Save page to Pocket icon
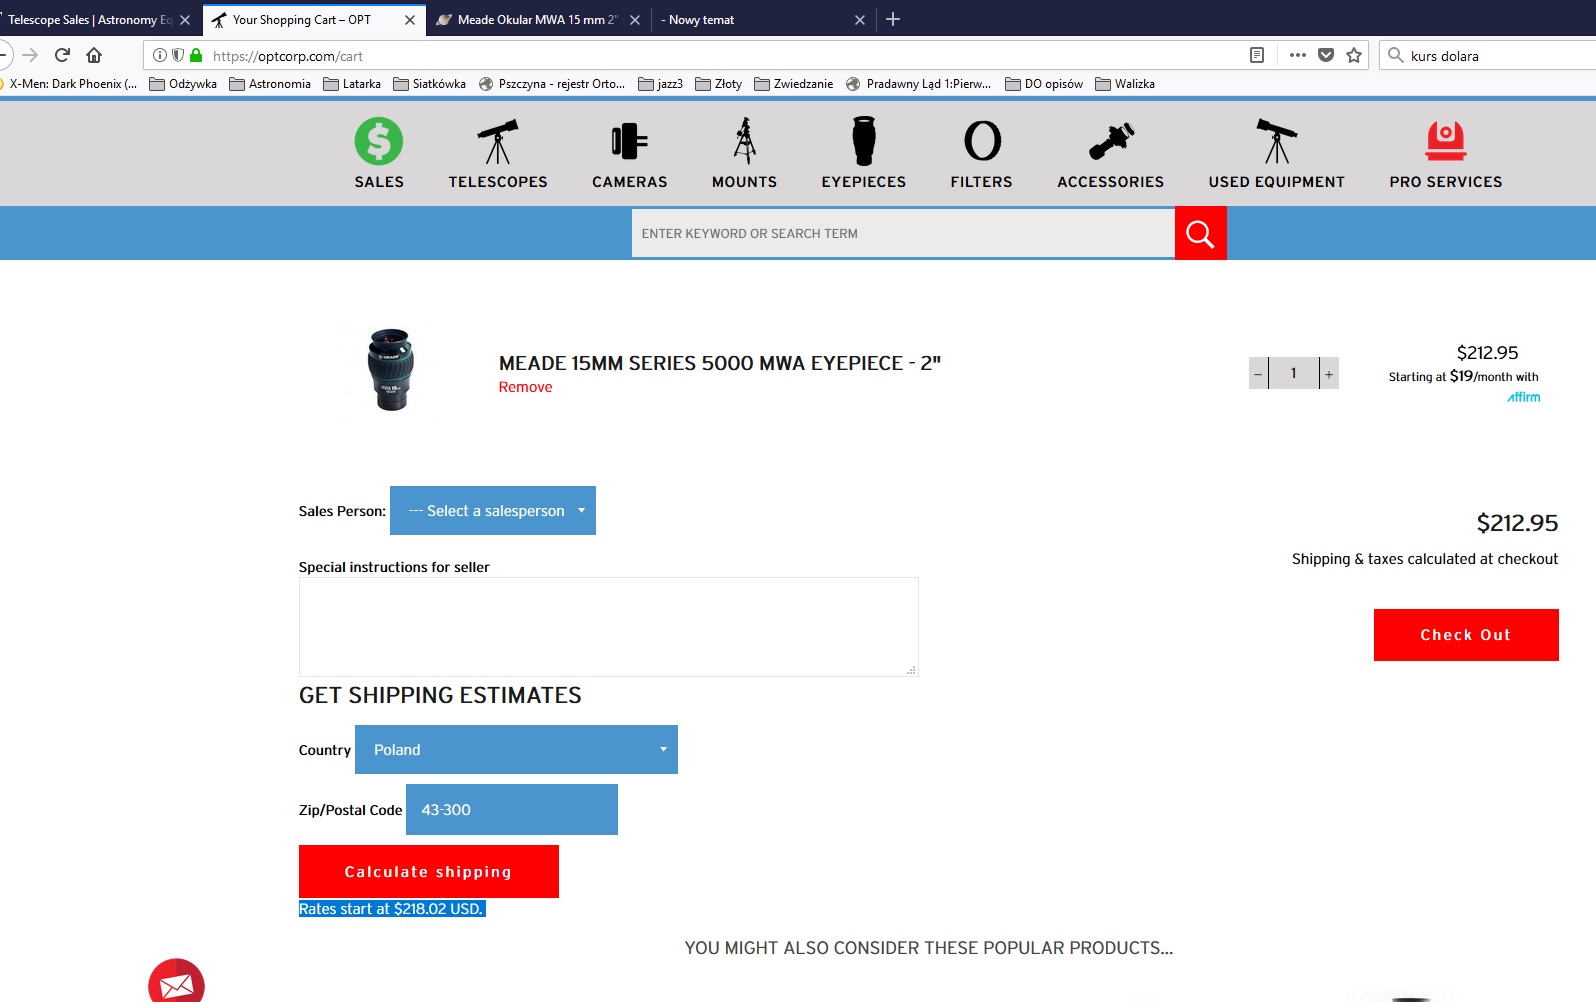This screenshot has height=1002, width=1596. click(x=1326, y=55)
